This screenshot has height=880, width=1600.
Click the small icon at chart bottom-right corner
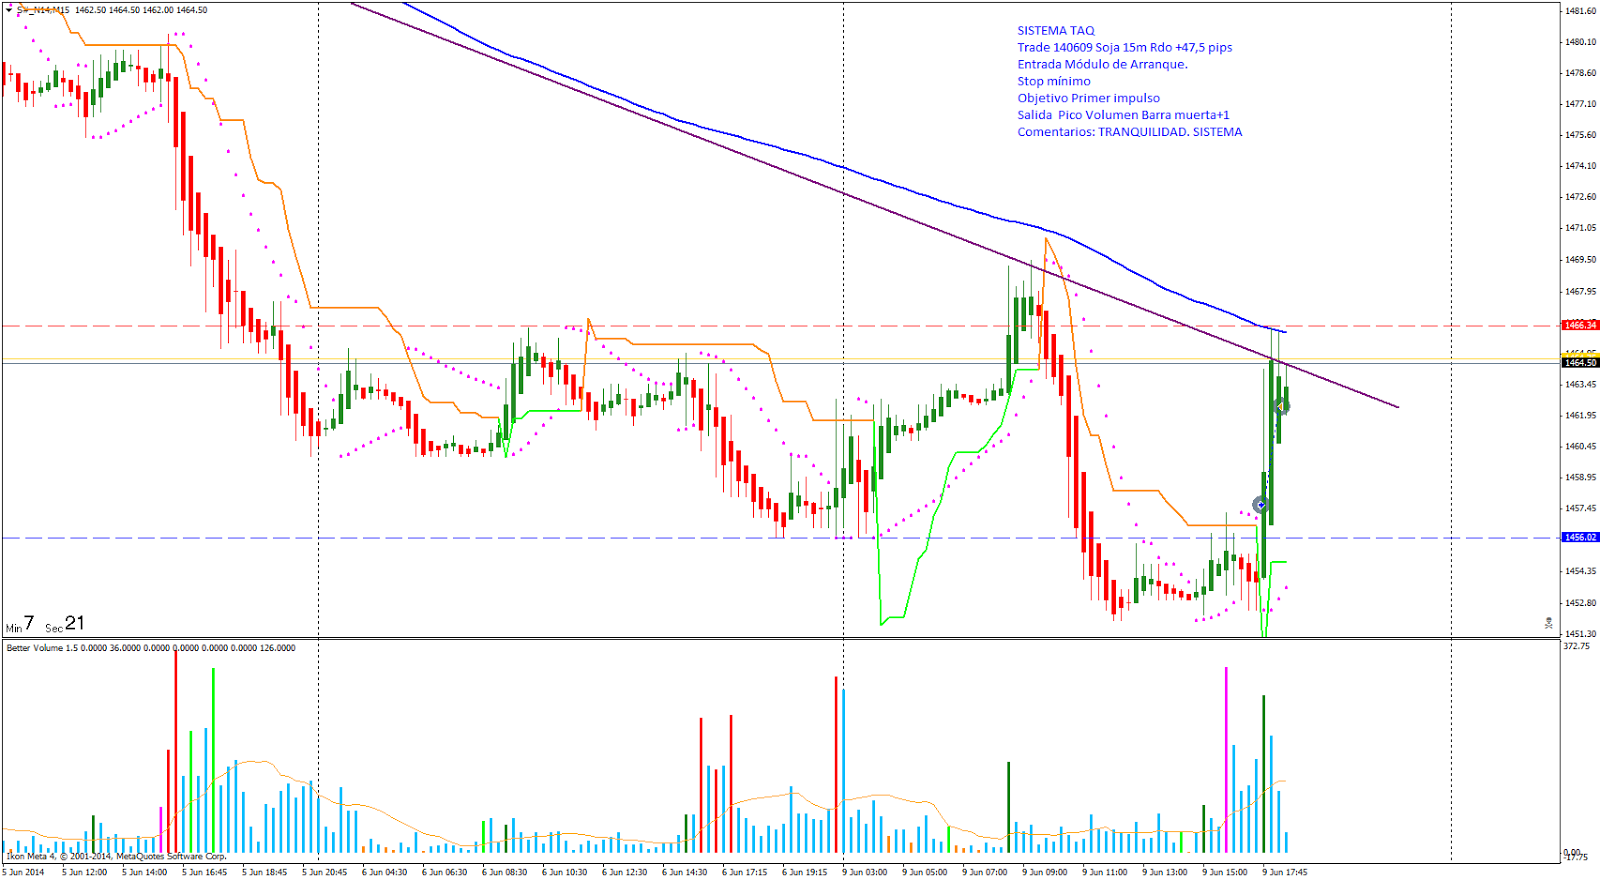coord(1548,623)
